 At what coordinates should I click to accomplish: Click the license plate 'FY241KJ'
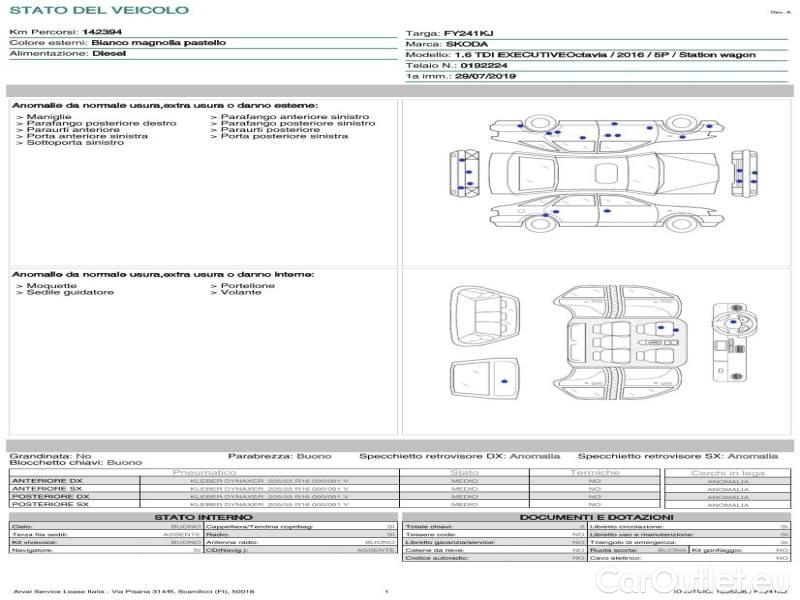point(468,34)
